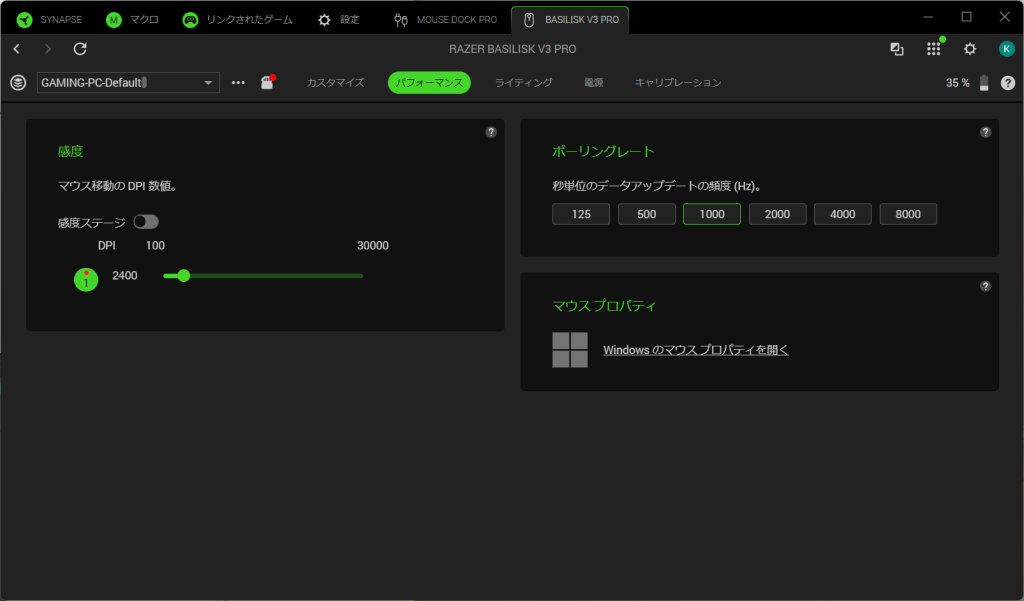Open the three-dot profile options menu

click(x=238, y=83)
